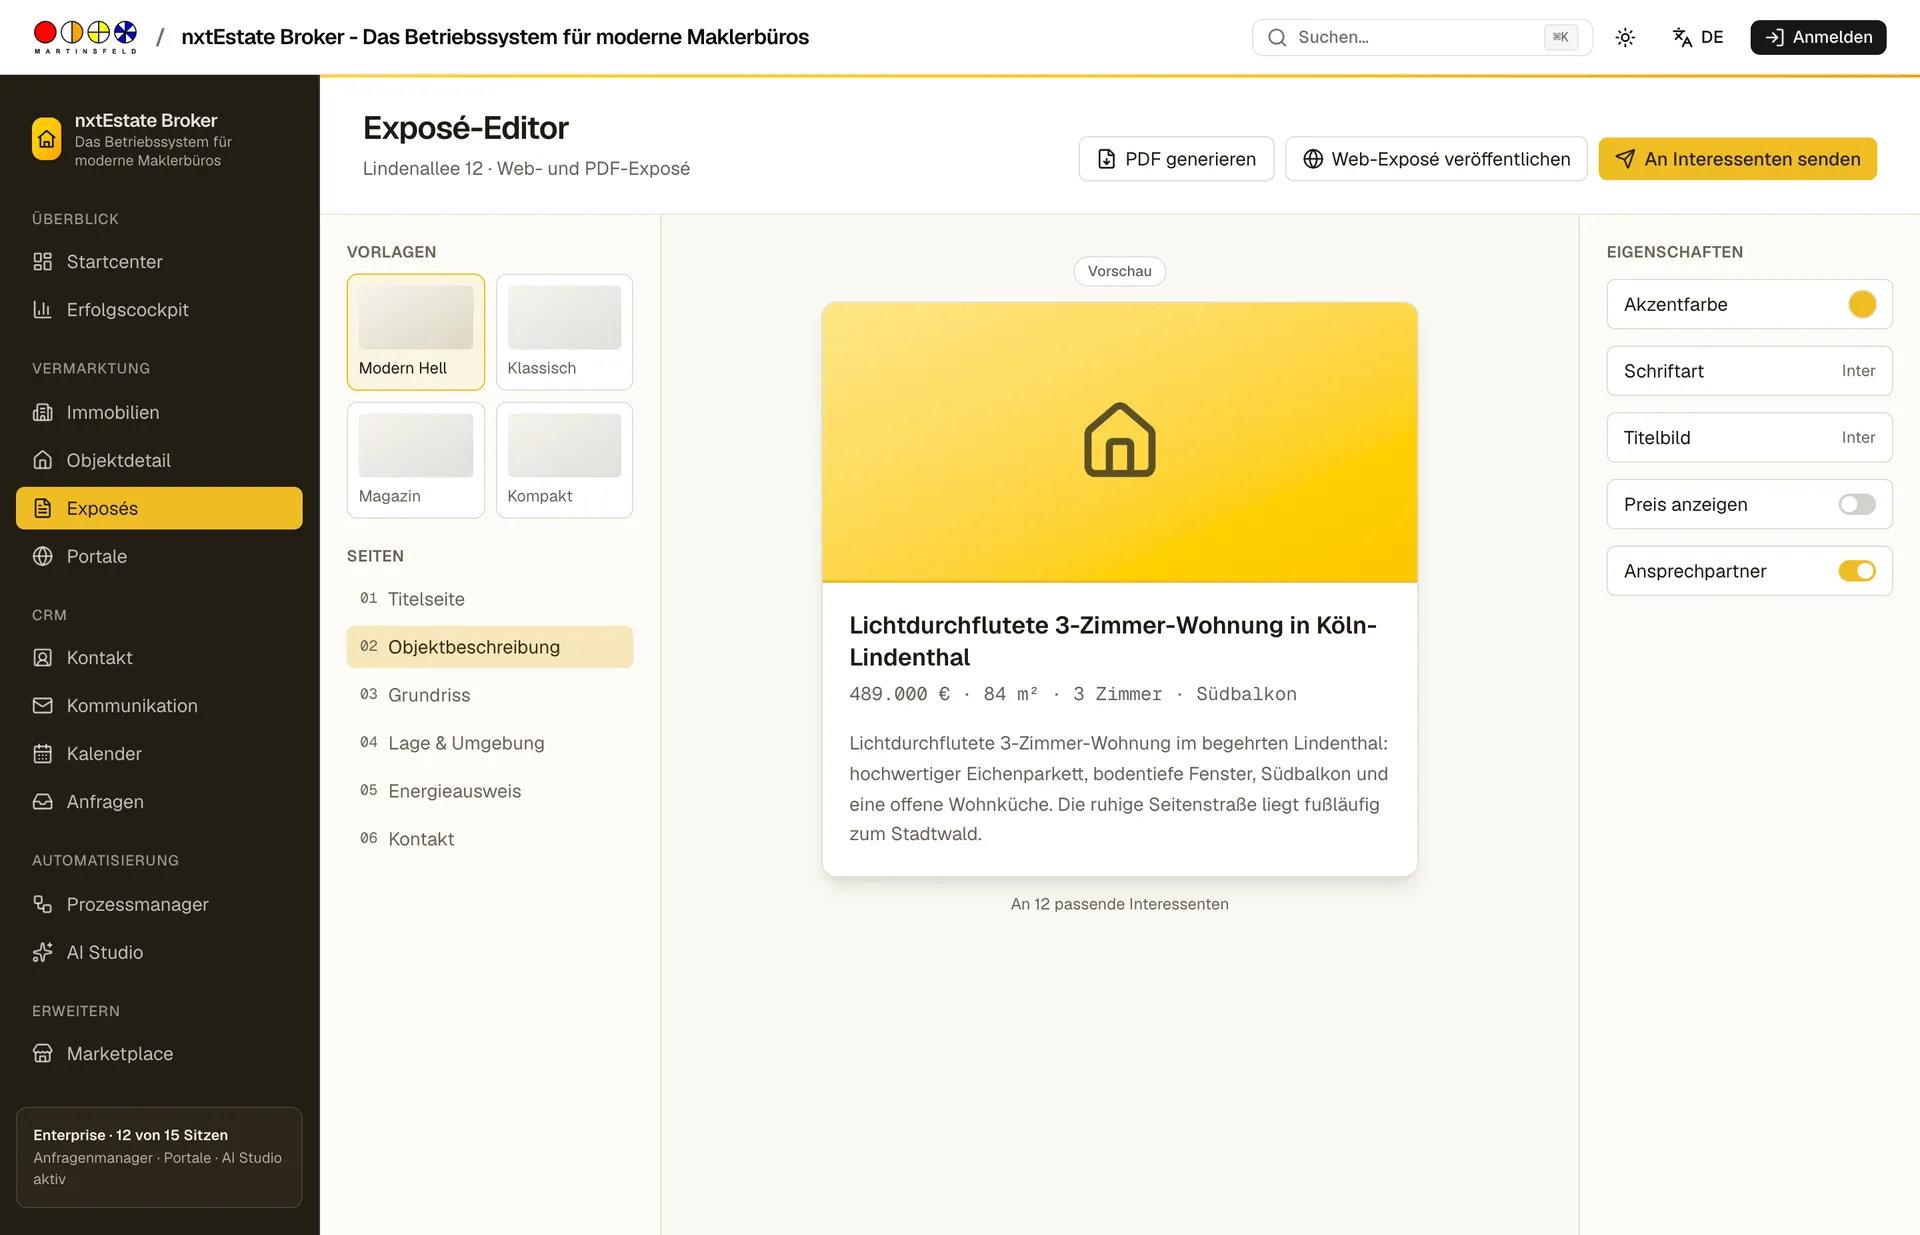
Task: Open Startcenter in the sidebar
Action: (159, 262)
